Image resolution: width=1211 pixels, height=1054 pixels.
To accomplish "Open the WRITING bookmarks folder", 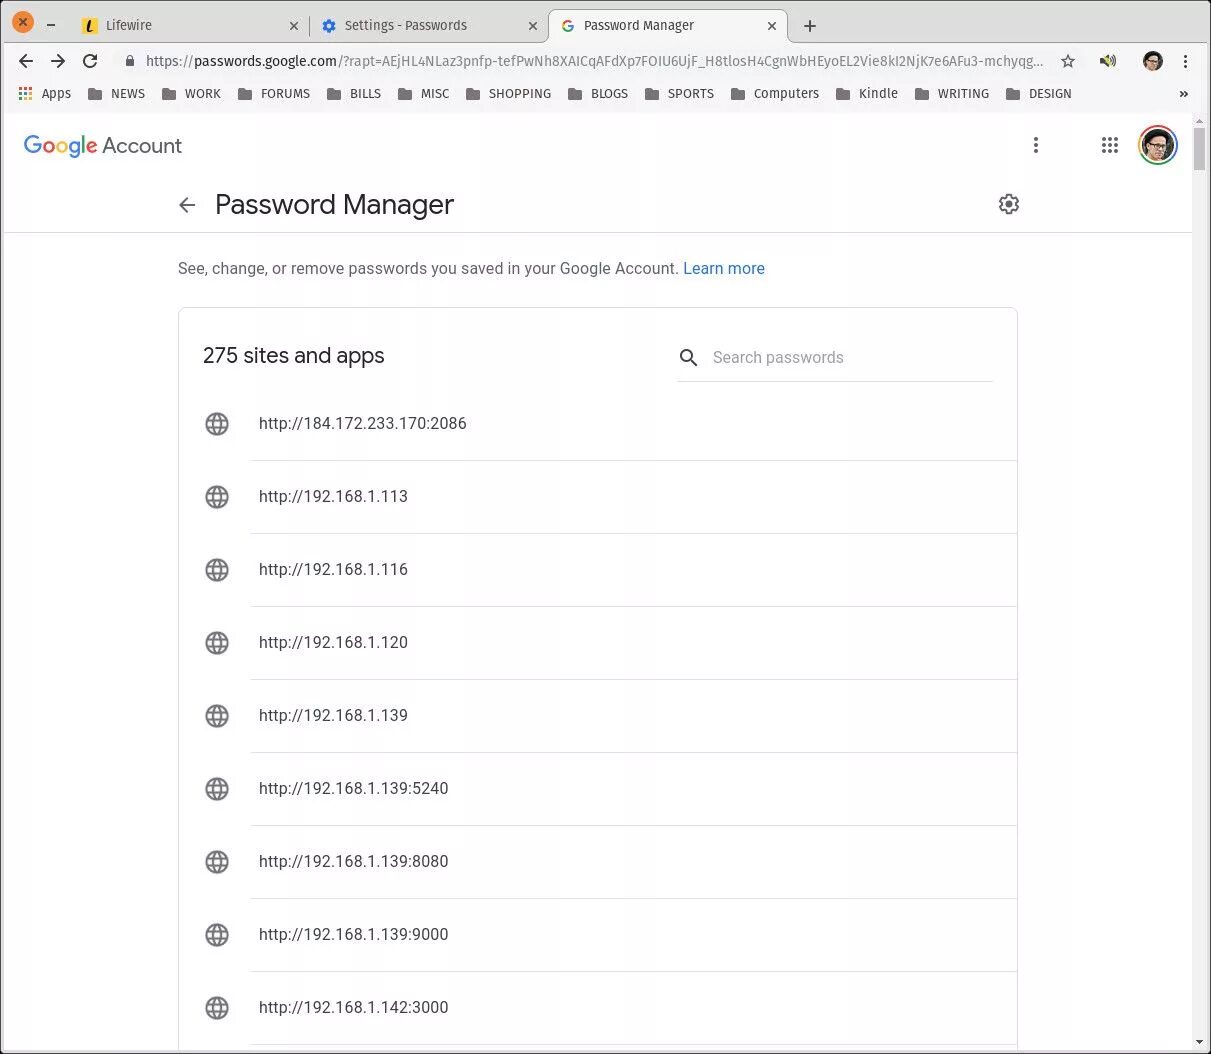I will point(952,93).
